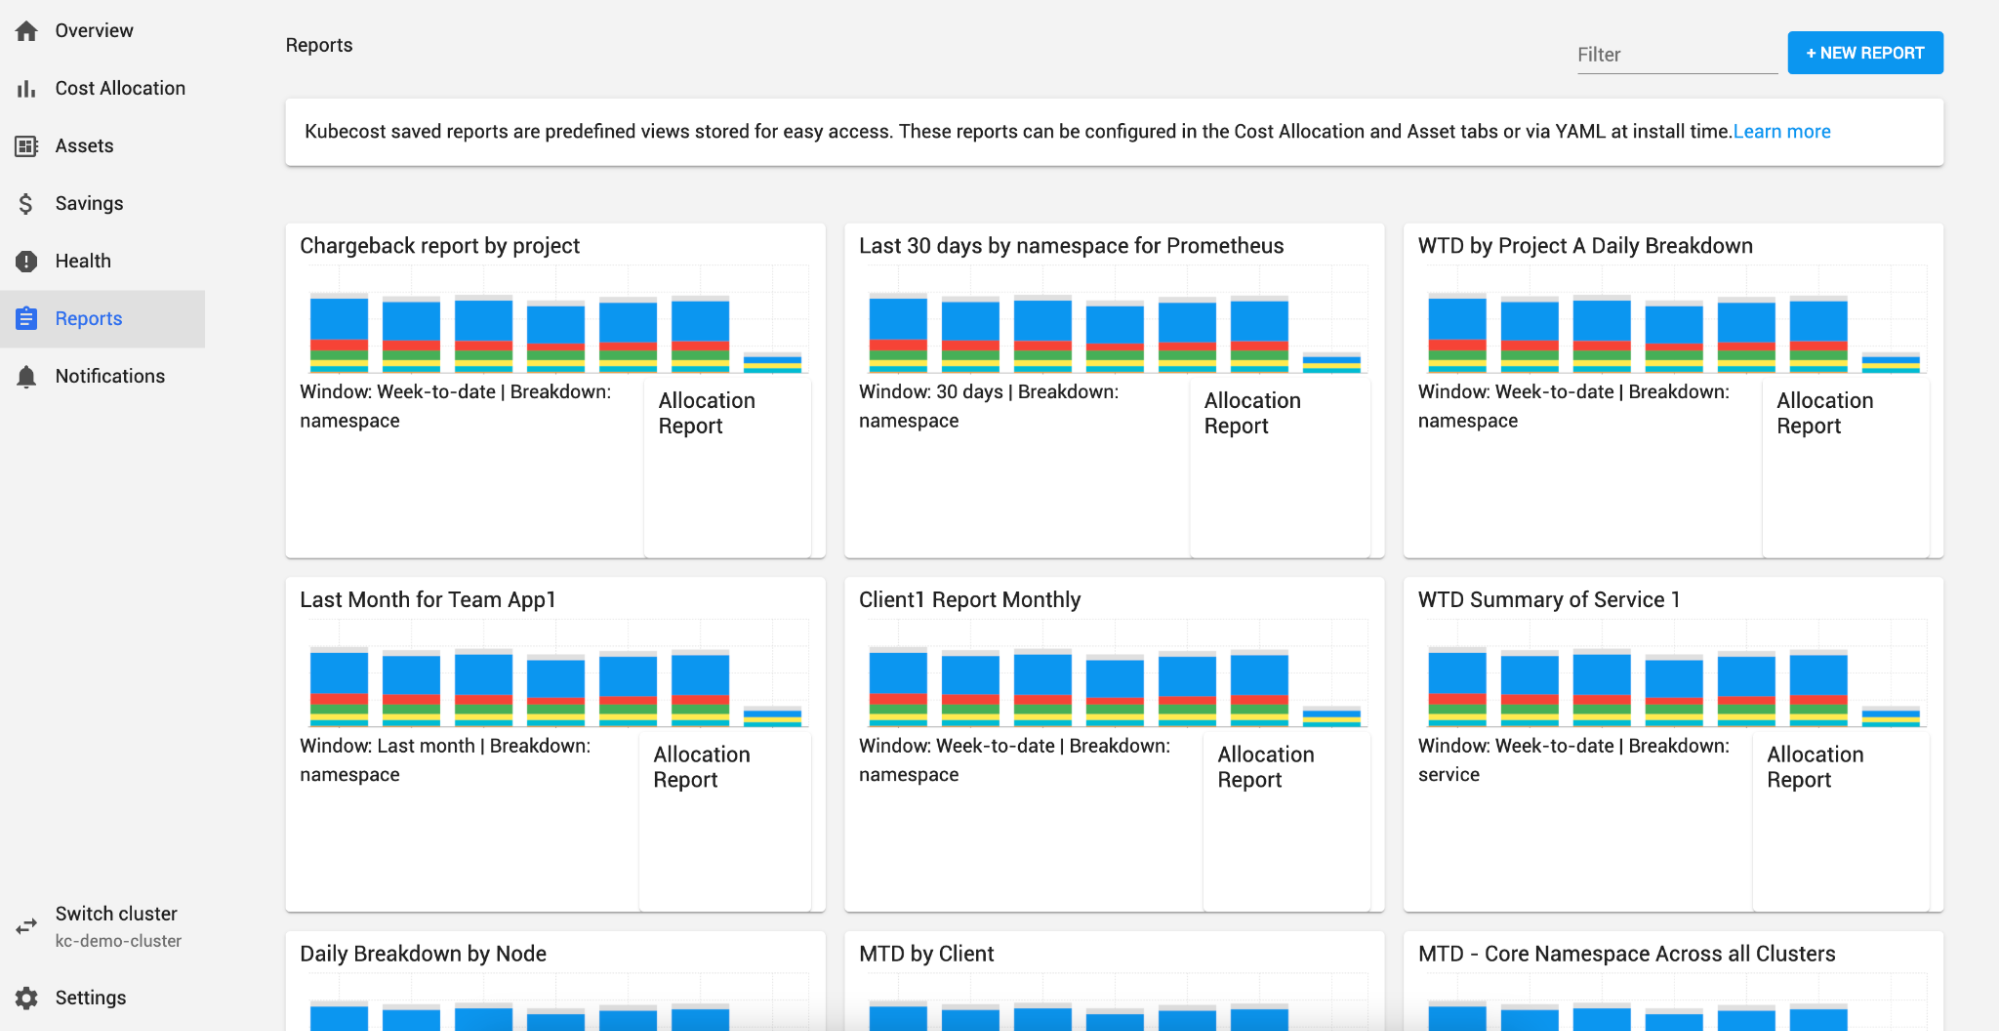The width and height of the screenshot is (1999, 1031).
Task: Open the Health page
Action: (83, 261)
